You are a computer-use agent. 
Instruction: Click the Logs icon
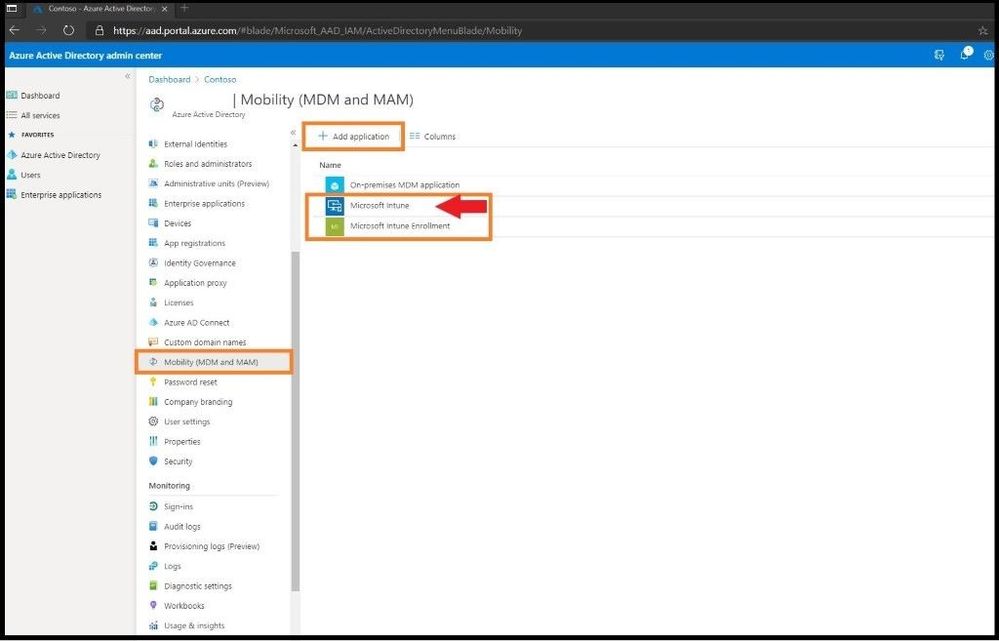coord(153,566)
